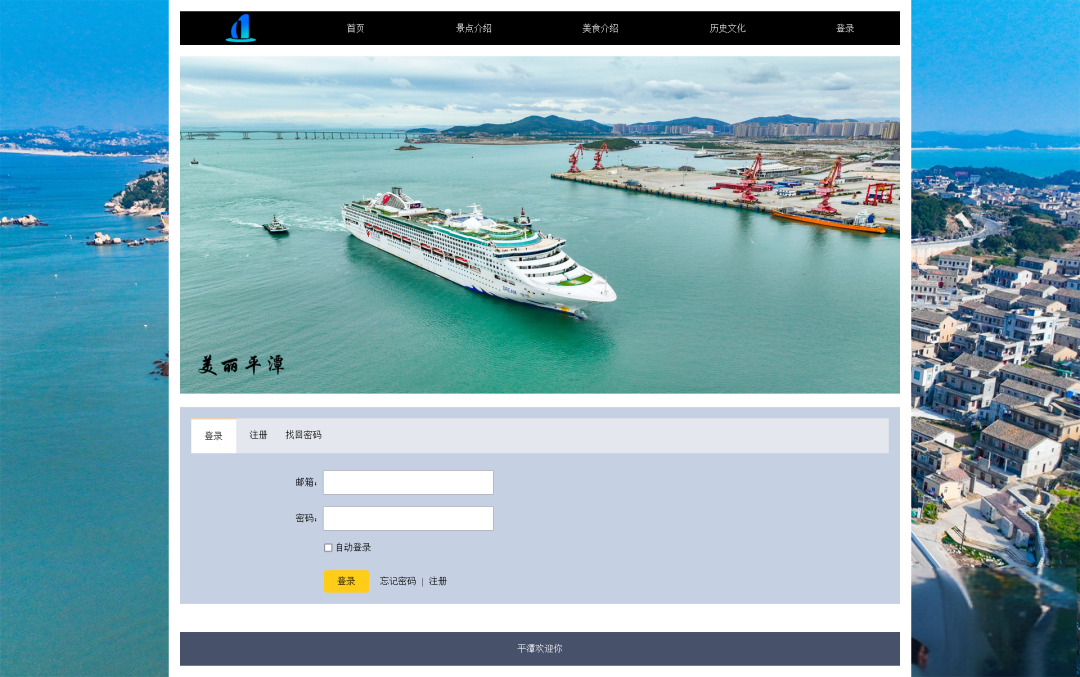Enable the 自动登录 checkbox

tap(328, 547)
